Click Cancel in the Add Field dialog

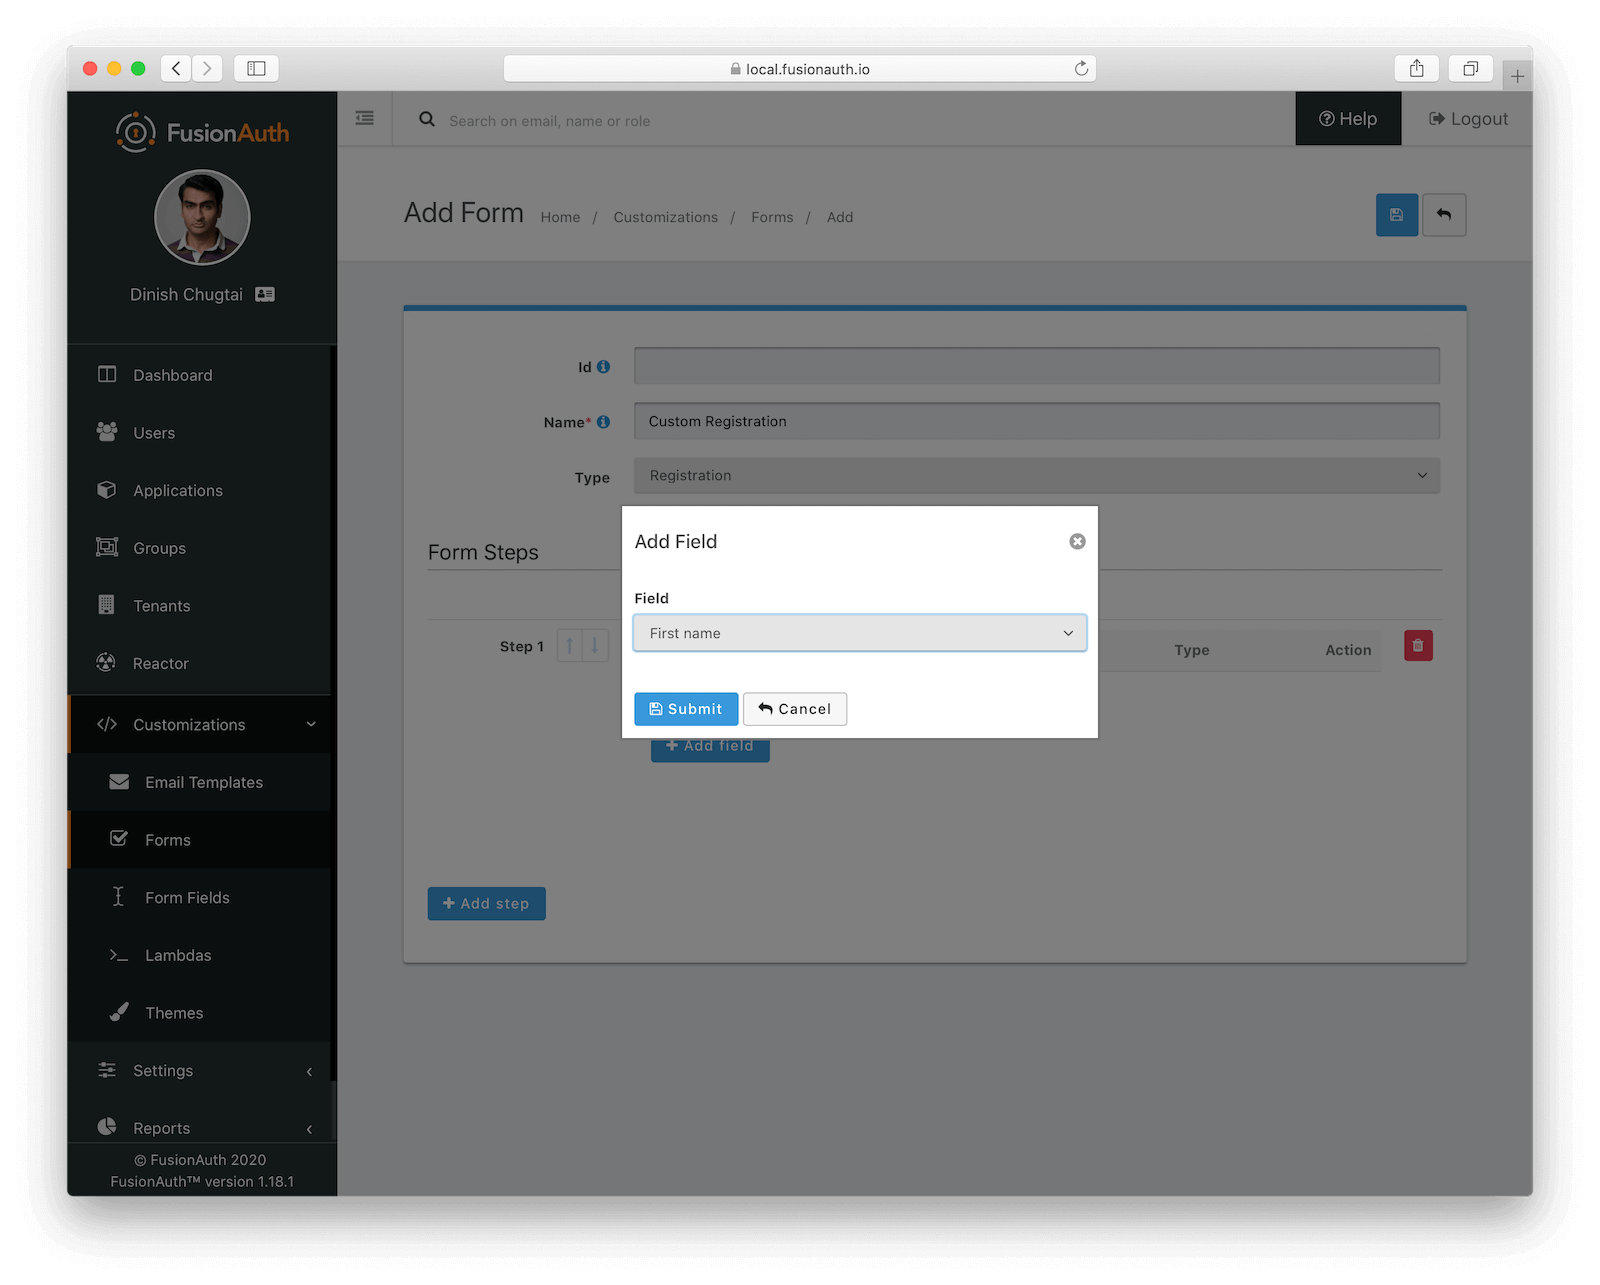pyautogui.click(x=795, y=709)
